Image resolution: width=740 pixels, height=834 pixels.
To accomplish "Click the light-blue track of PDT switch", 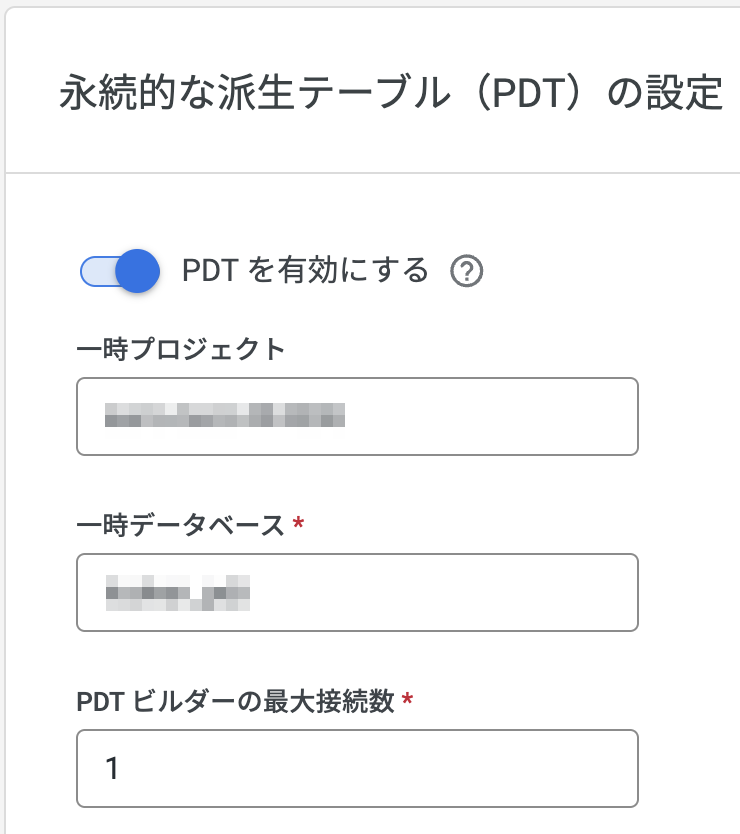I will click(x=94, y=271).
